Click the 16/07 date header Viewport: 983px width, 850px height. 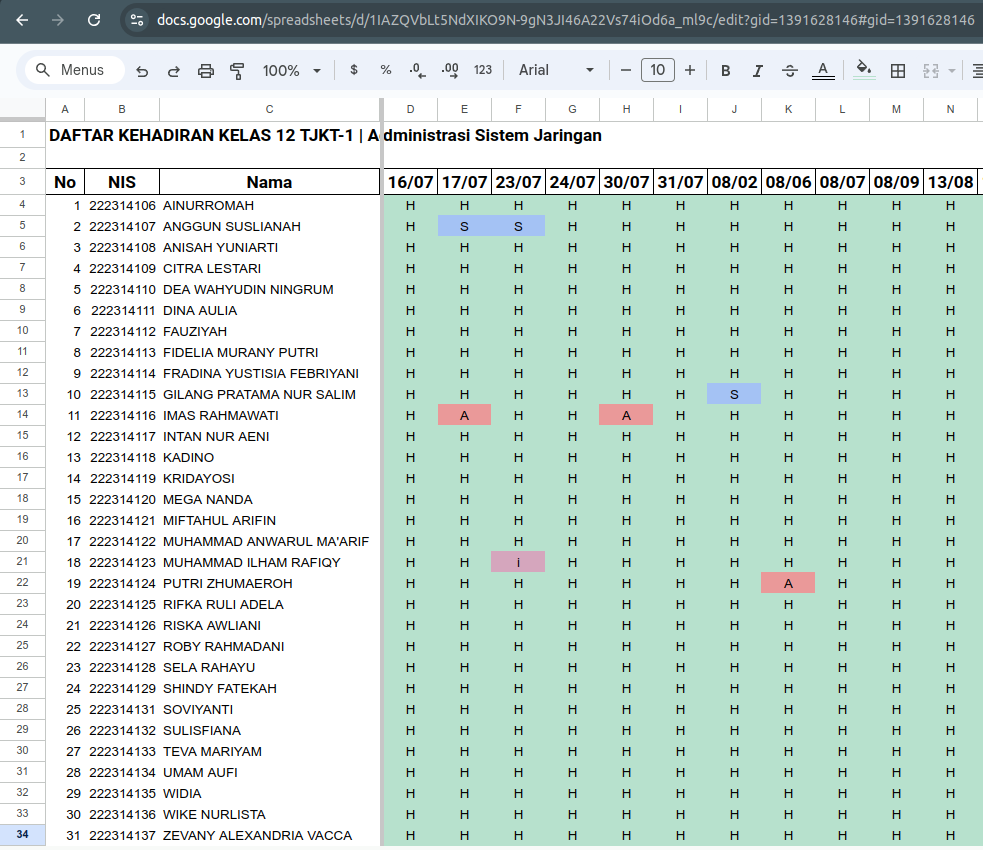(410, 182)
